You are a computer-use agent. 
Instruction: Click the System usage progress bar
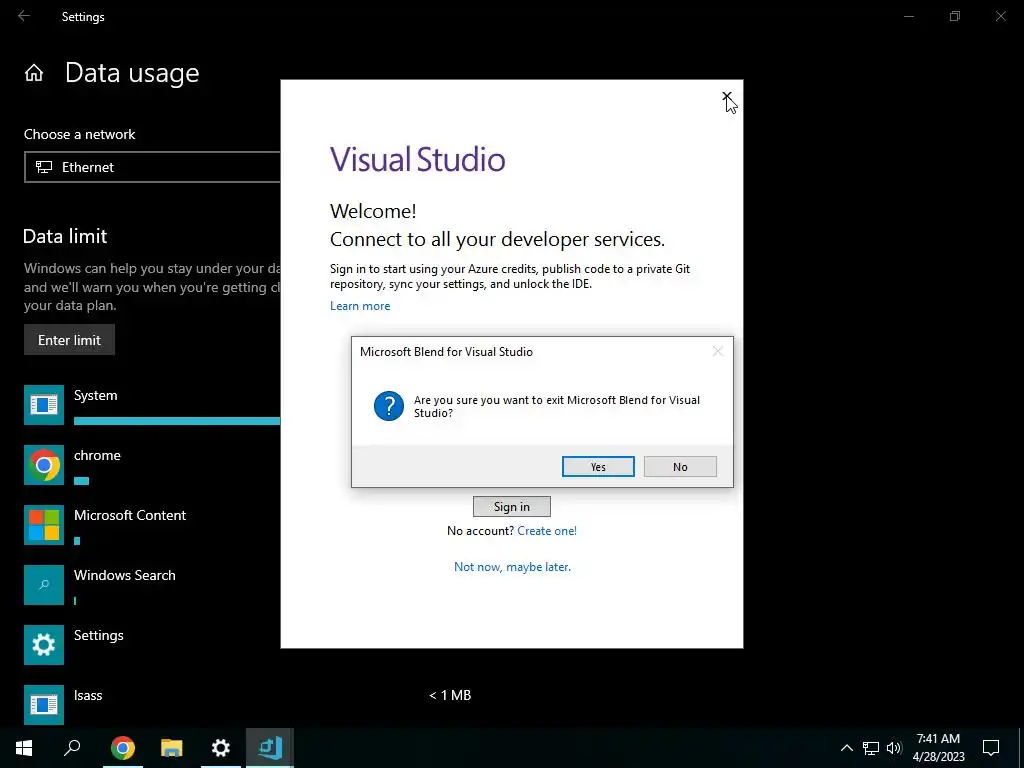[177, 421]
